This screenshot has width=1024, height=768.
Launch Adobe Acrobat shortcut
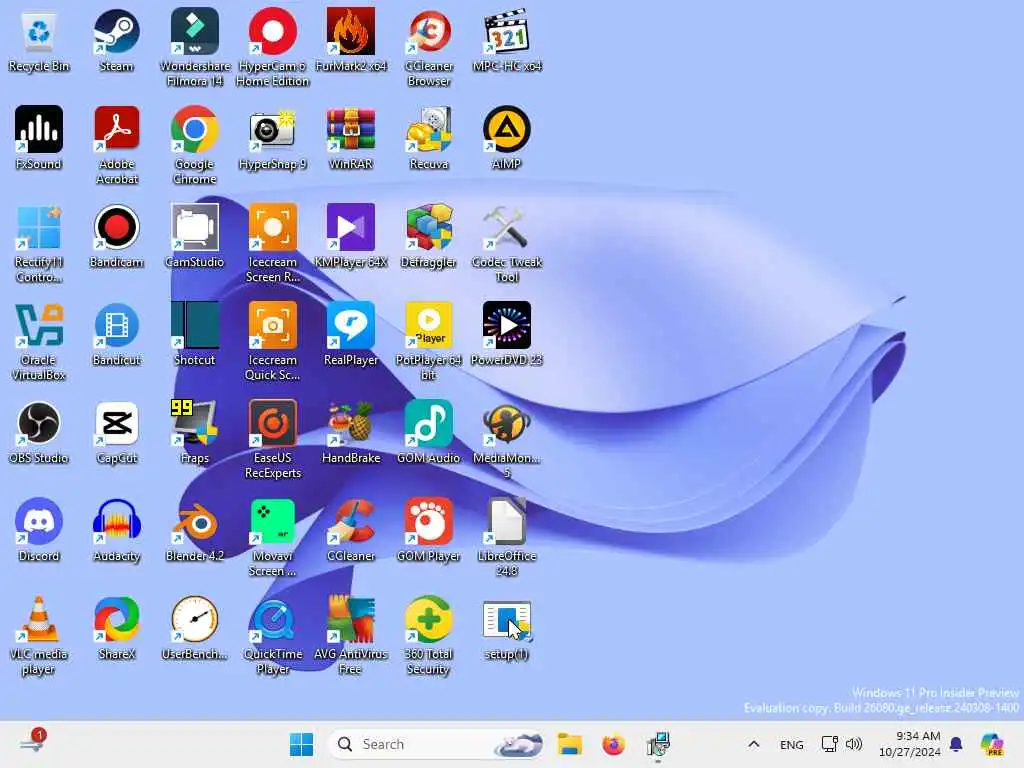pyautogui.click(x=116, y=146)
